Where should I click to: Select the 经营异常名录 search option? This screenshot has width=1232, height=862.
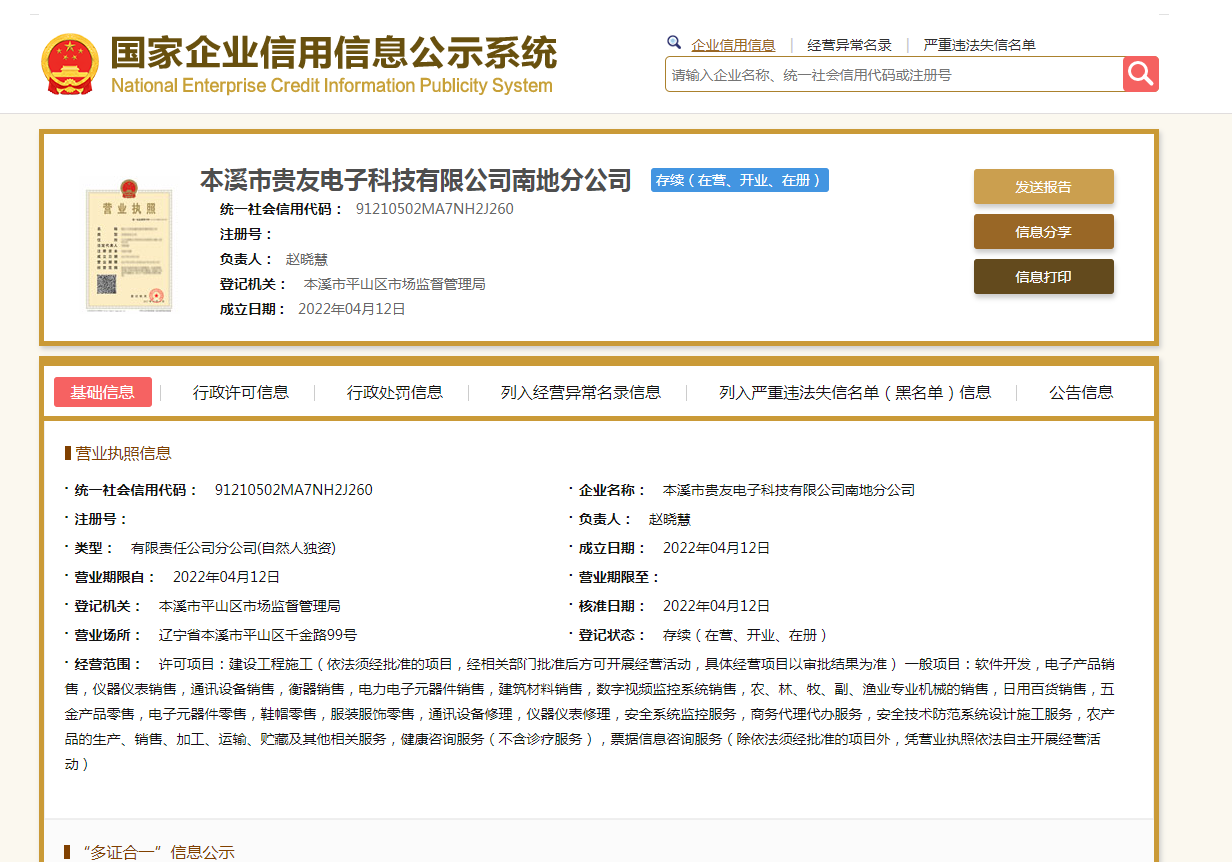[x=849, y=45]
